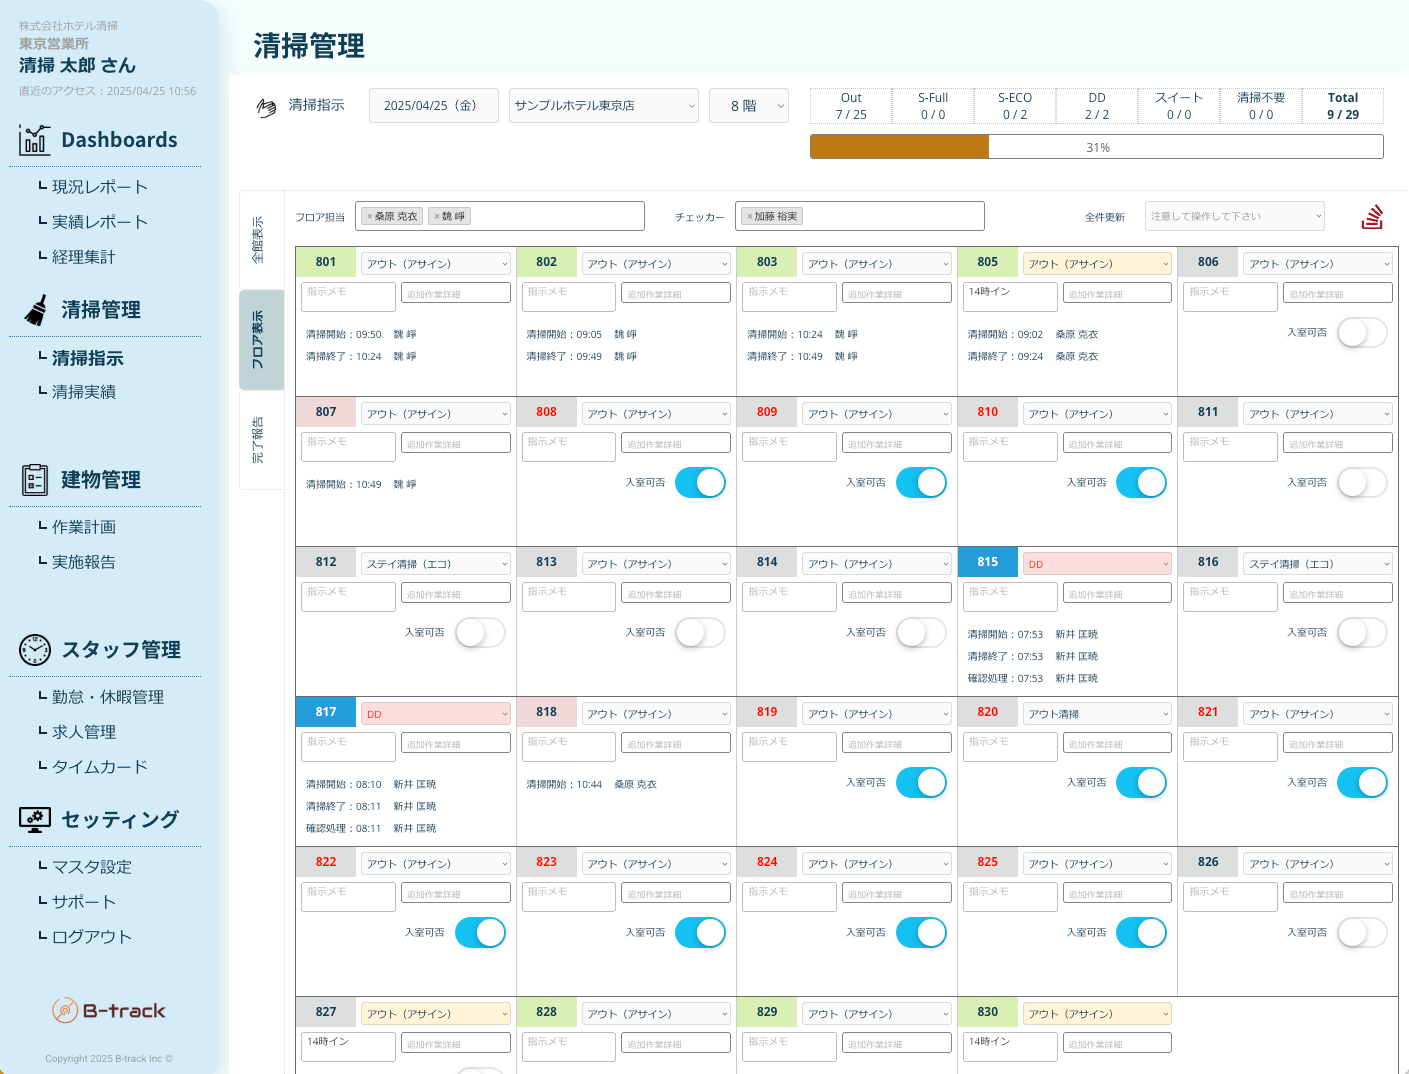Enable the 入室可否 toggle for room 813
Screen dimensions: 1409x1074
[700, 632]
